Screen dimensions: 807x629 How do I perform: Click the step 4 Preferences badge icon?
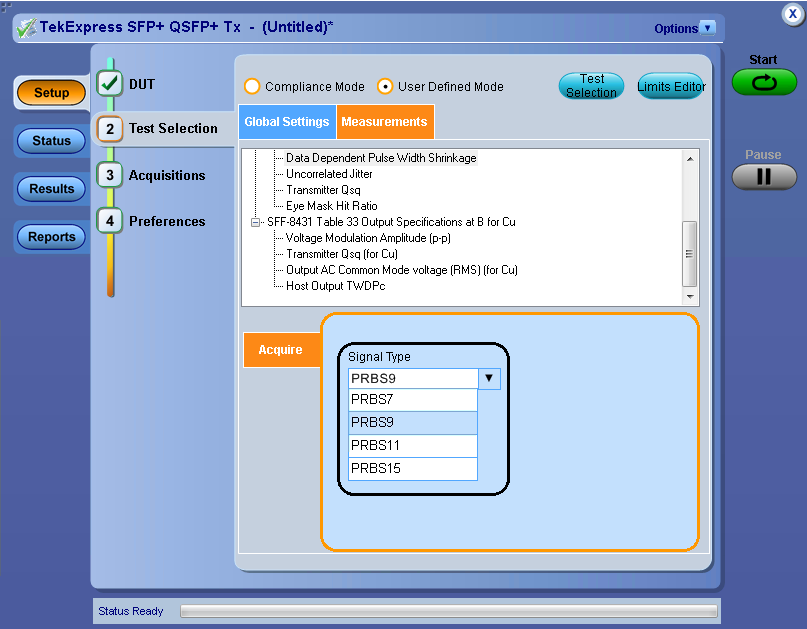[109, 221]
